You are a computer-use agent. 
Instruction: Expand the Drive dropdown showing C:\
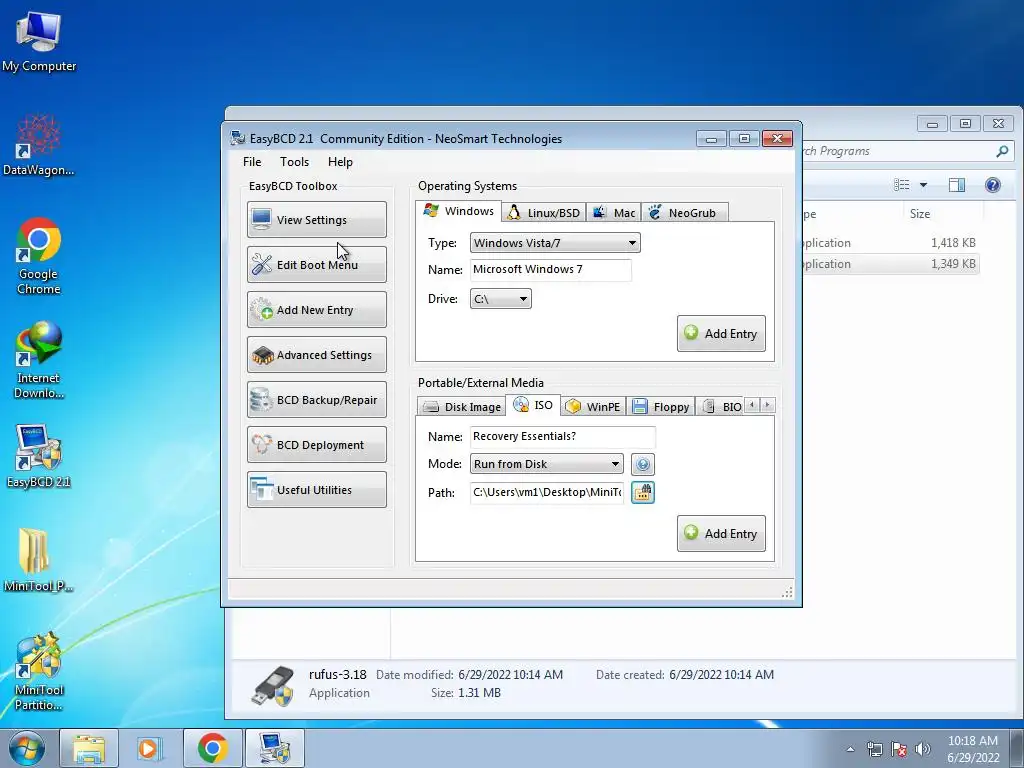[x=501, y=299]
